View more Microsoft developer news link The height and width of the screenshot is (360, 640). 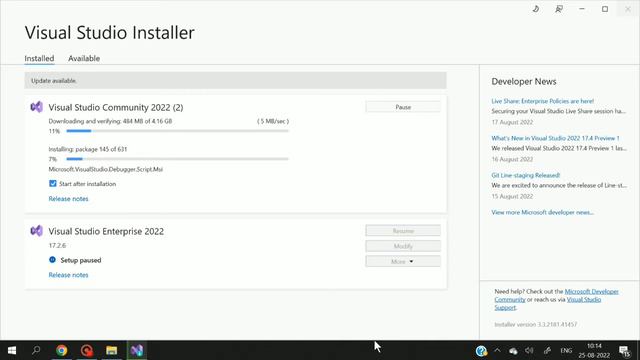coord(542,212)
